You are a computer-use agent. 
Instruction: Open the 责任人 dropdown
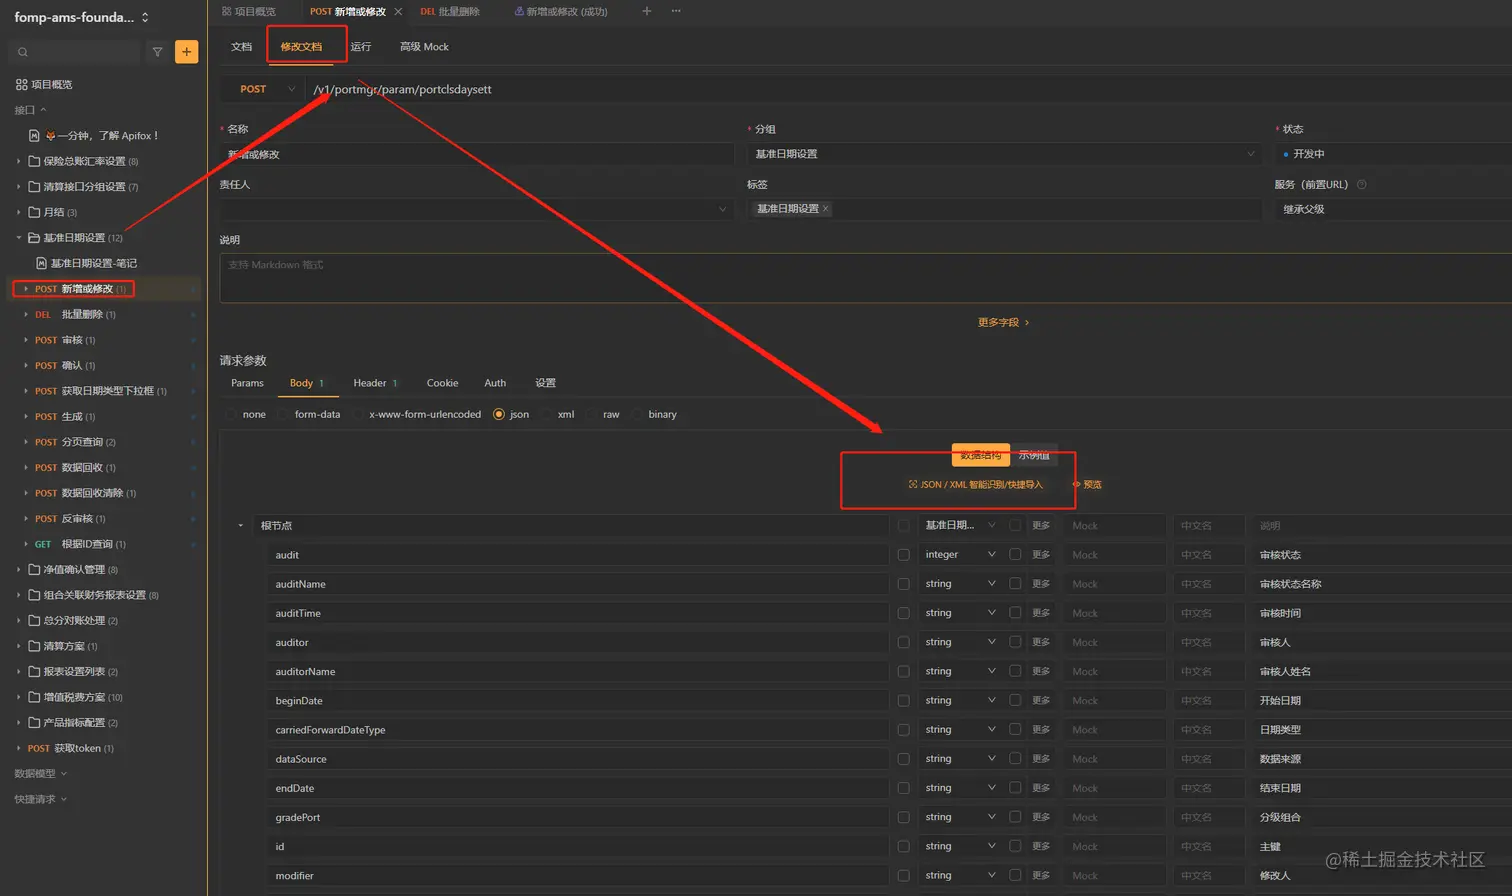[x=476, y=209]
